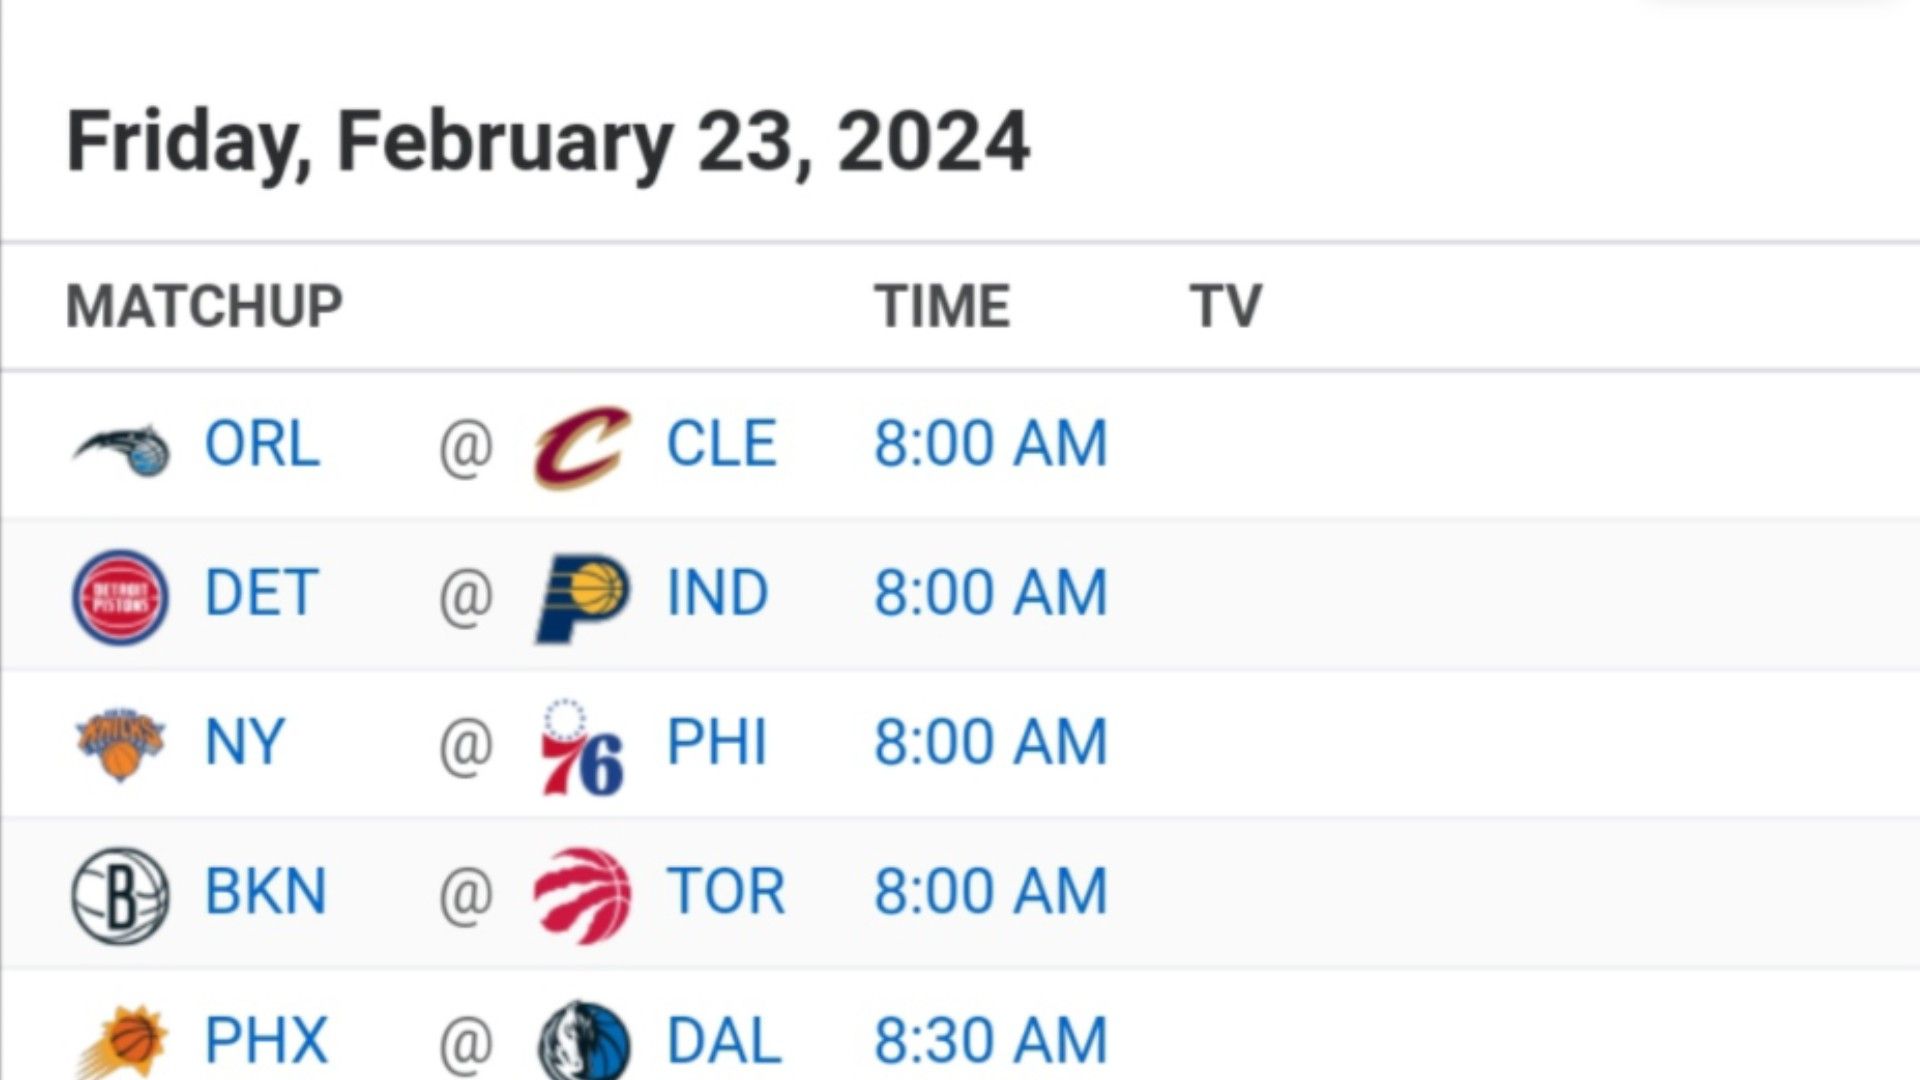Click the Dallas Mavericks logo

584,1040
